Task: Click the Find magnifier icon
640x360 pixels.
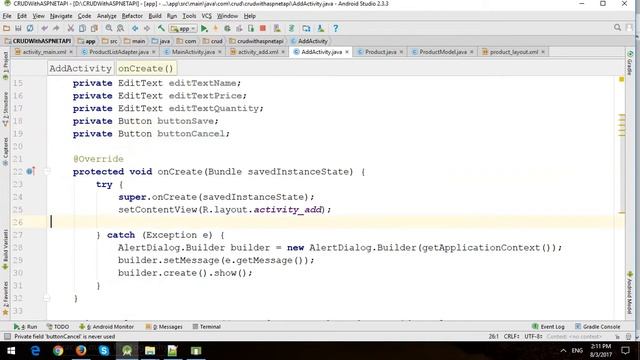Action: click(109, 28)
